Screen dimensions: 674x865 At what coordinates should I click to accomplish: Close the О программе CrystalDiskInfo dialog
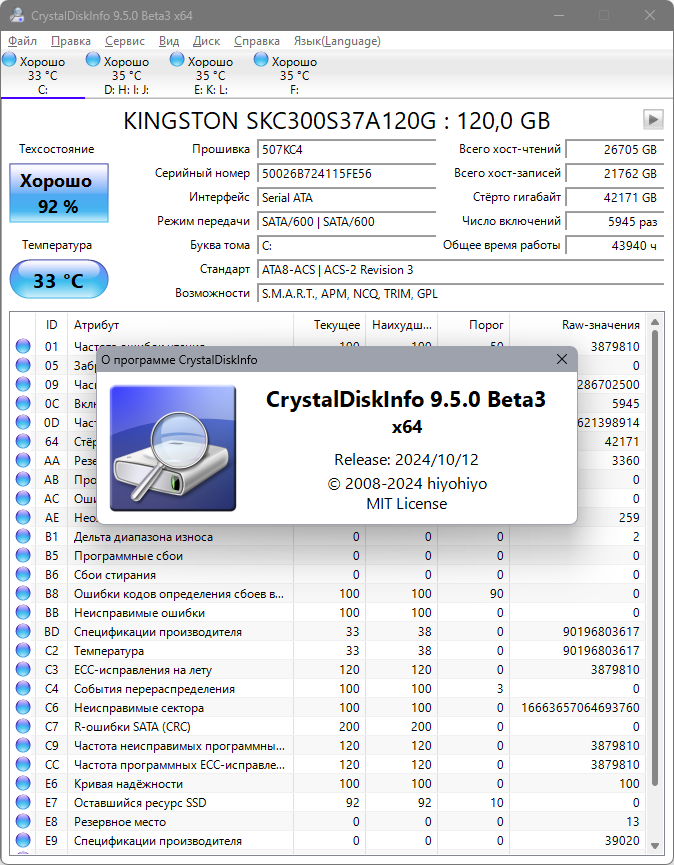coord(561,360)
